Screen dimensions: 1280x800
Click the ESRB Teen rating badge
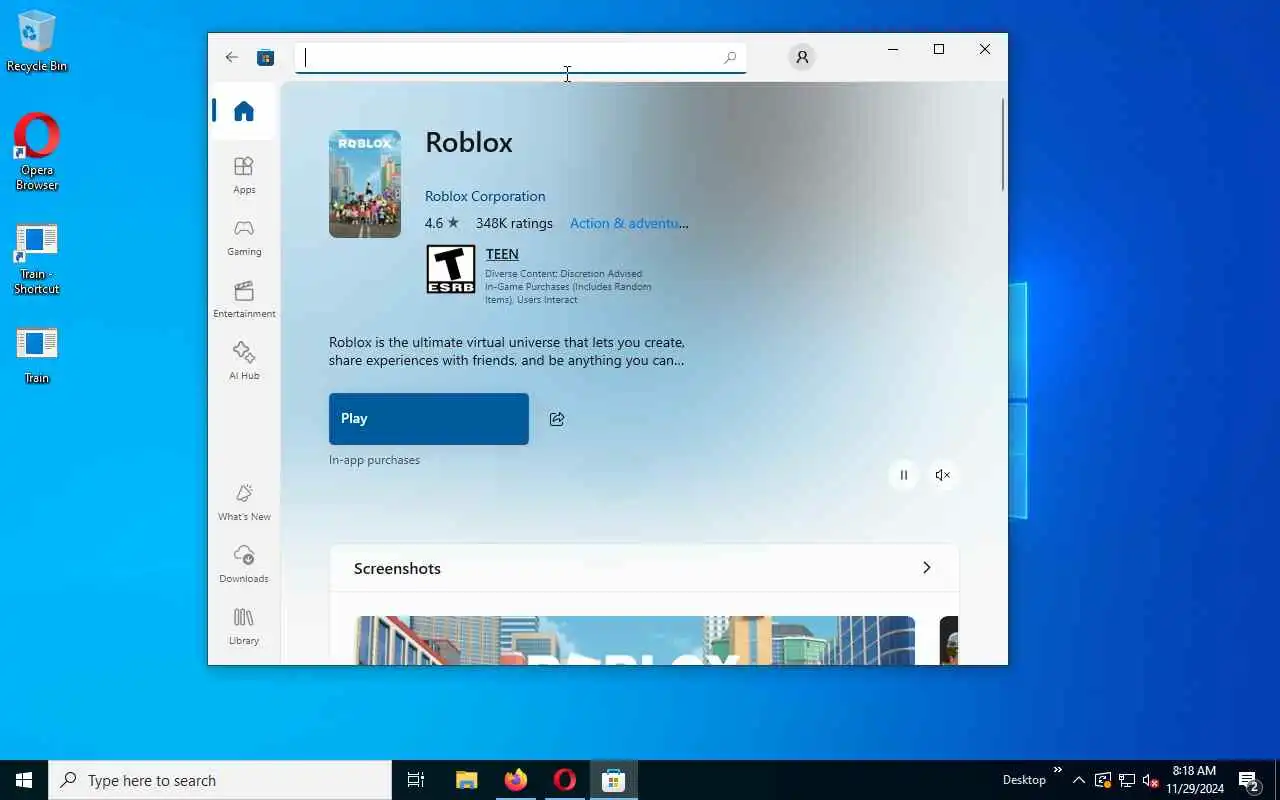[451, 269]
